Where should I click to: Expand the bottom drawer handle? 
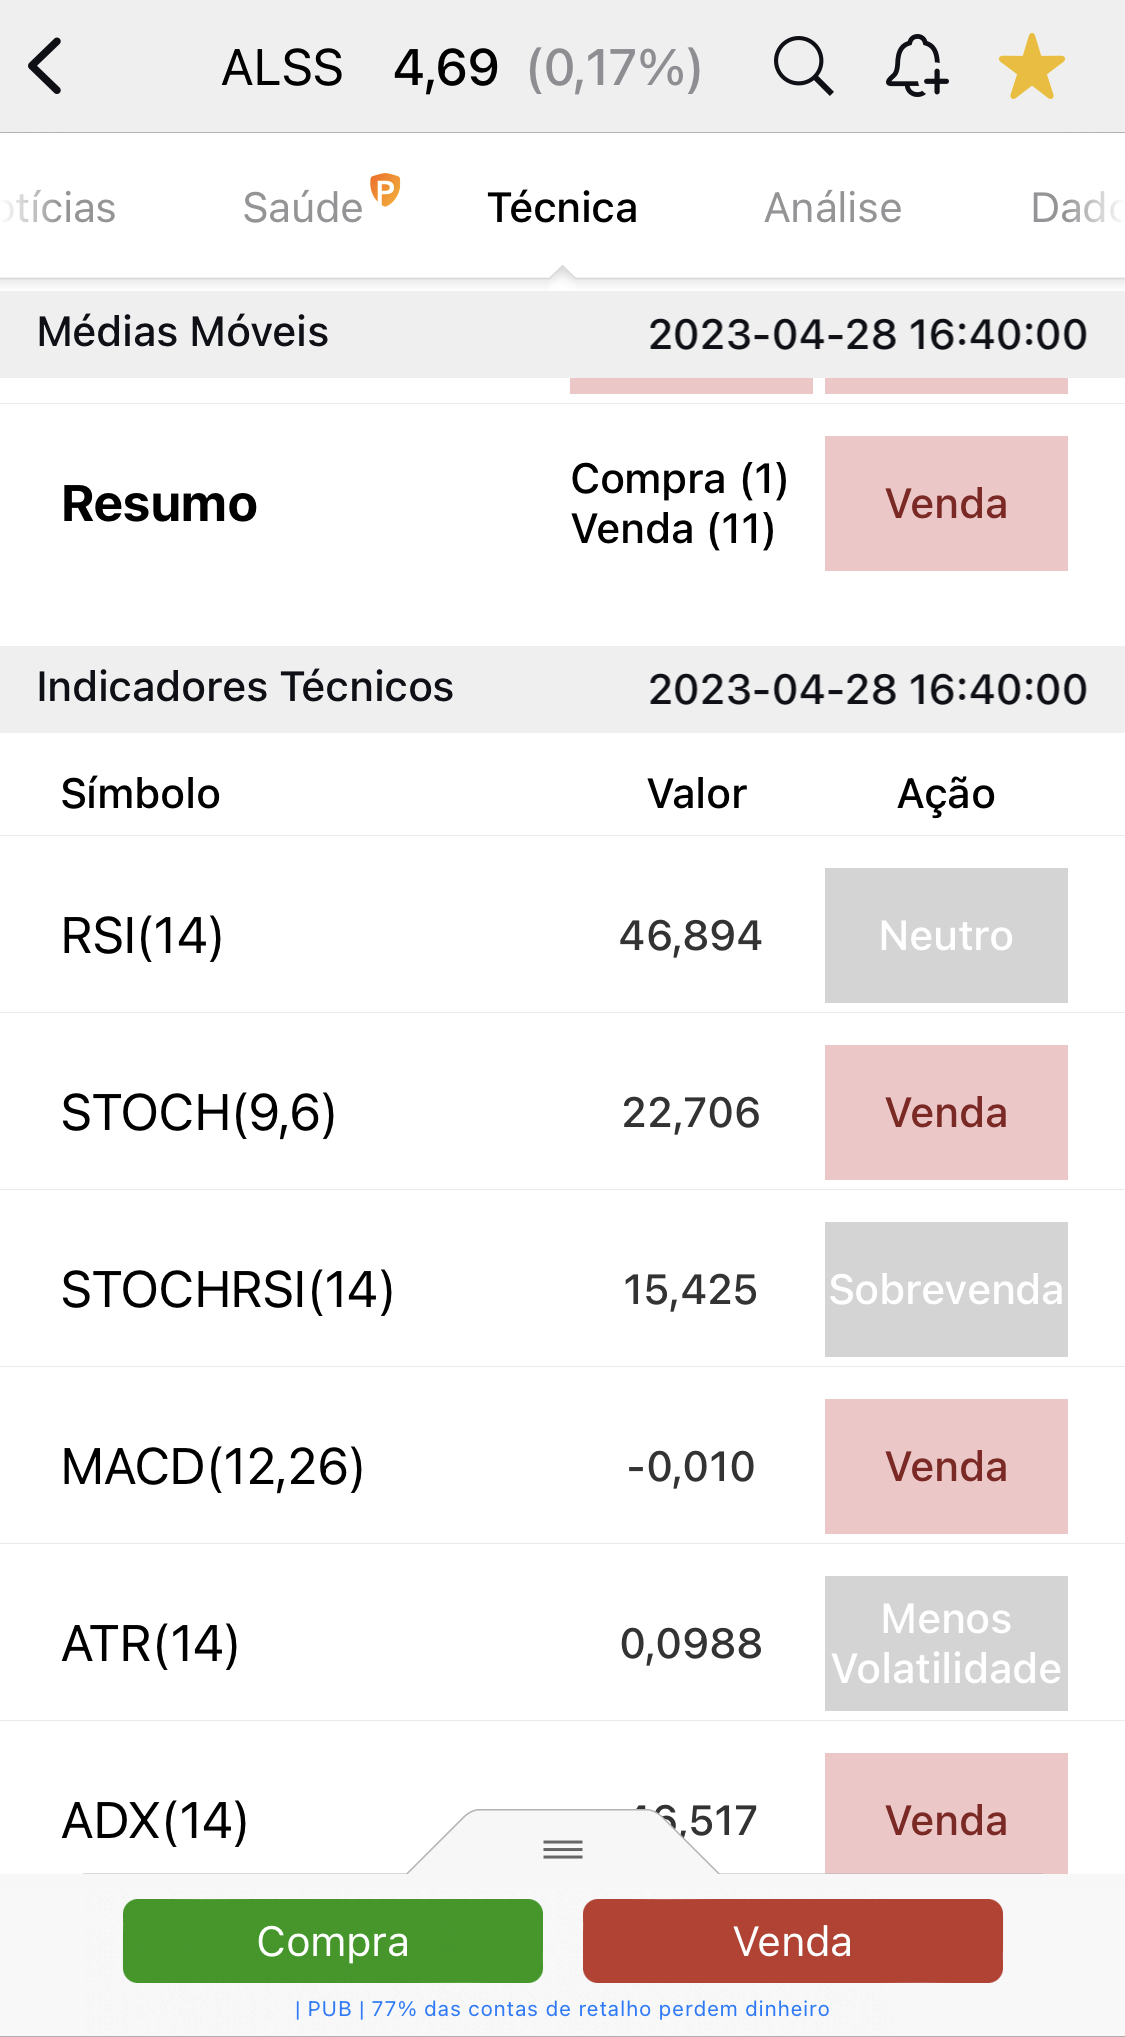[563, 1849]
